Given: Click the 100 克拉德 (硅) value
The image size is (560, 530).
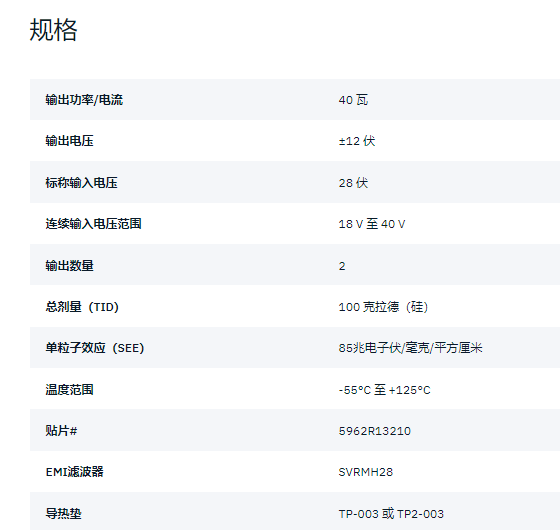Looking at the screenshot, I should [x=383, y=306].
